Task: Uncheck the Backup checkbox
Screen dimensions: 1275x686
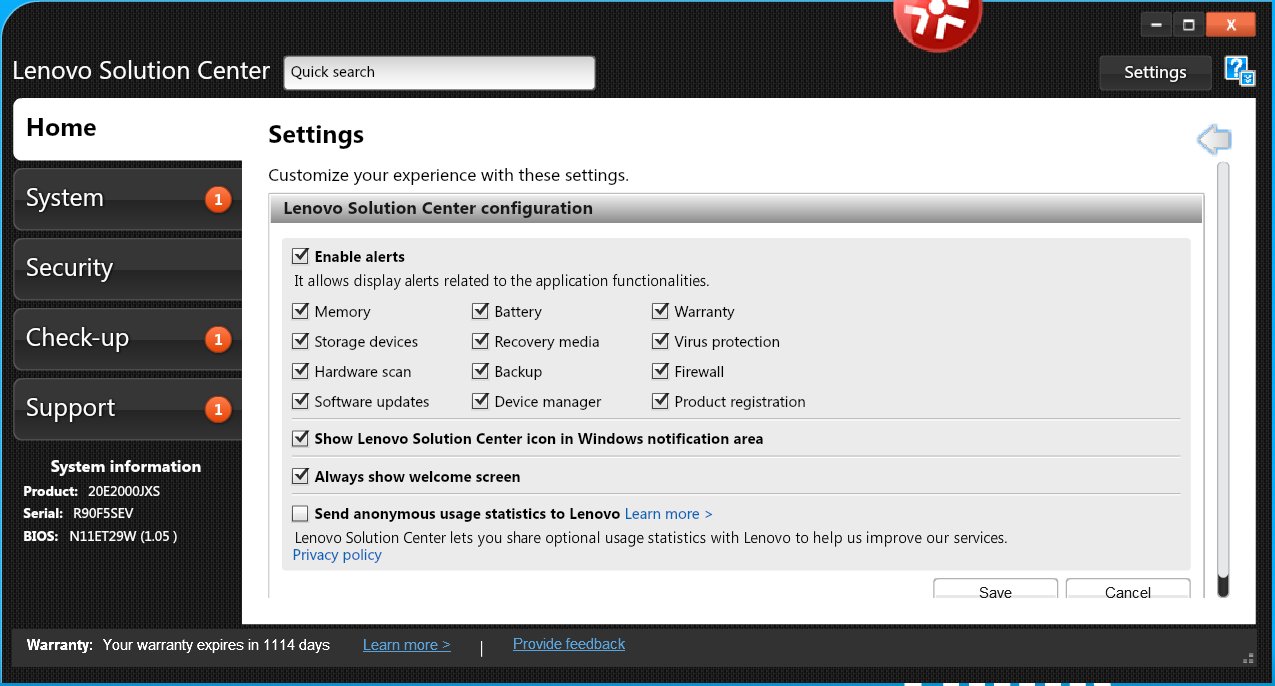Action: pos(480,371)
